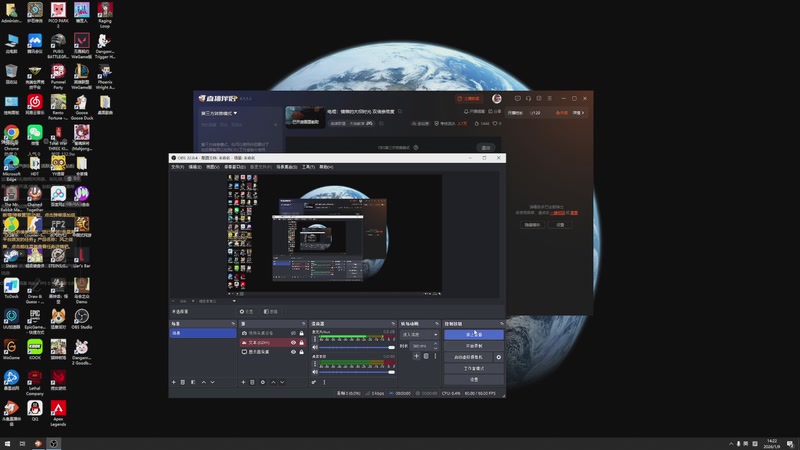The width and height of the screenshot is (800, 450).
Task: Click Start Recording in OBS Controls
Action: (x=474, y=346)
